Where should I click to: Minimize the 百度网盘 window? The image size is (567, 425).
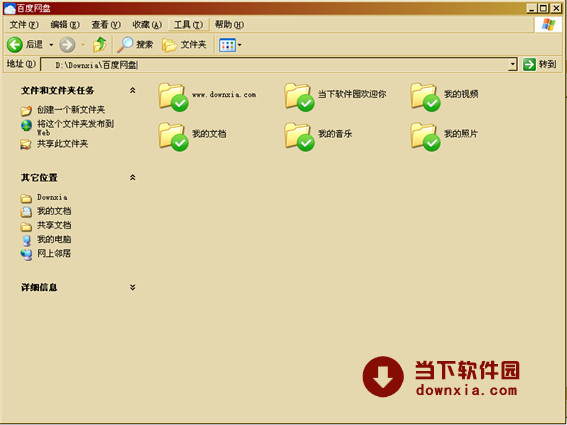pyautogui.click(x=531, y=8)
